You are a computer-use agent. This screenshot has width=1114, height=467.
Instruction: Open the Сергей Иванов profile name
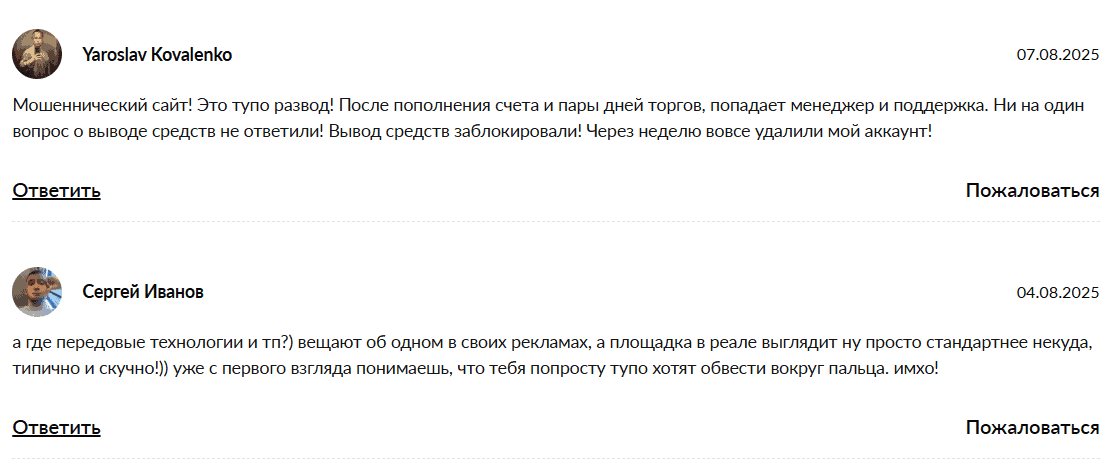click(143, 292)
